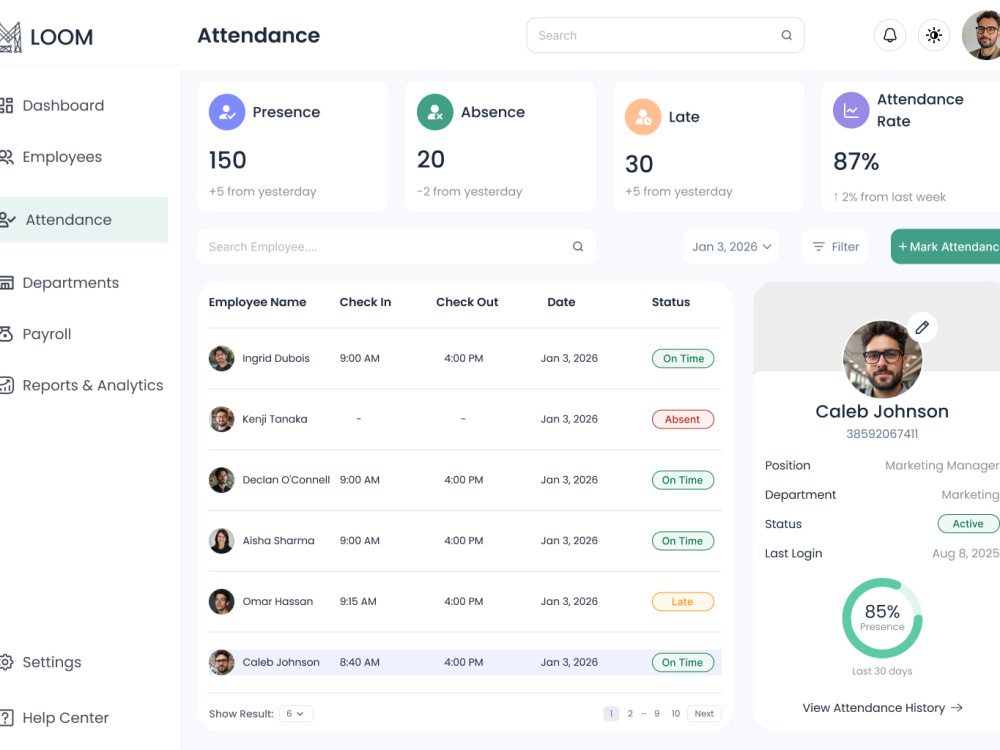Viewport: 1000px width, 750px height.
Task: Go to page 10 in pagination
Action: [675, 714]
